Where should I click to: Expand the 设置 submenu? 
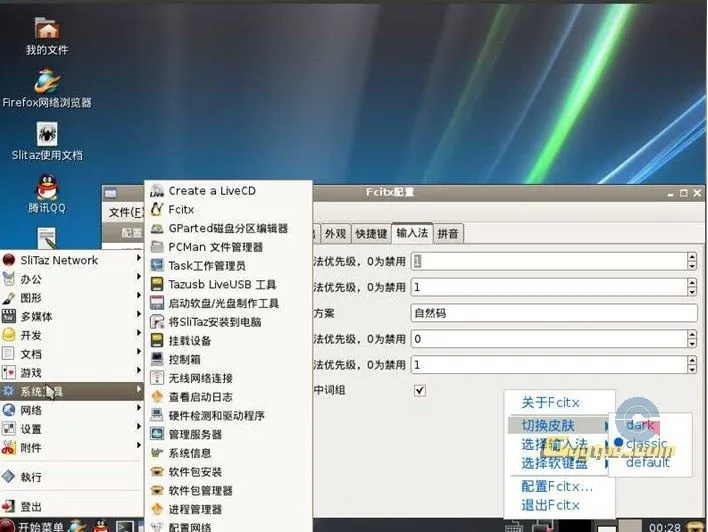(x=71, y=429)
